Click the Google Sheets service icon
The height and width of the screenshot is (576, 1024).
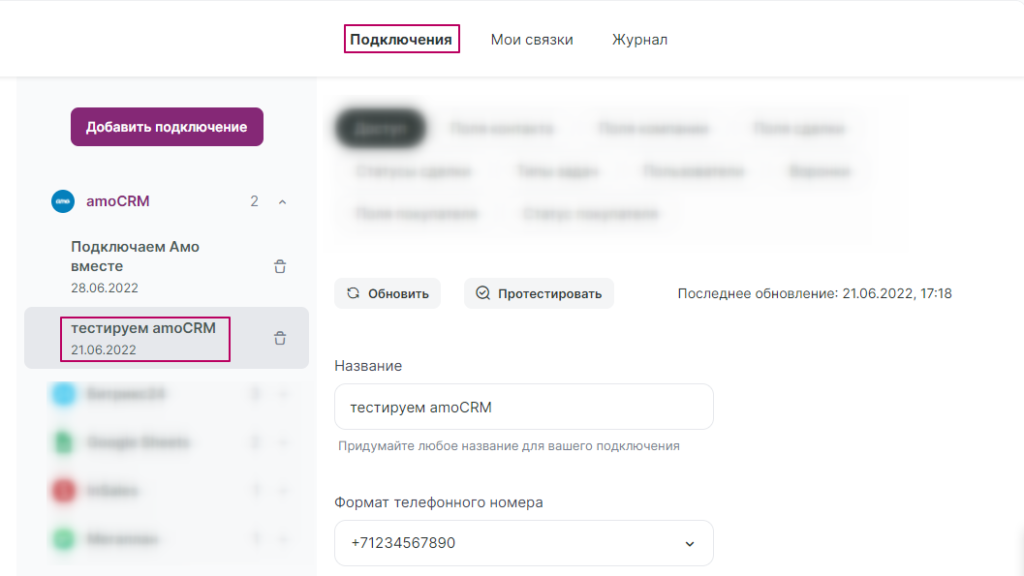tap(62, 442)
